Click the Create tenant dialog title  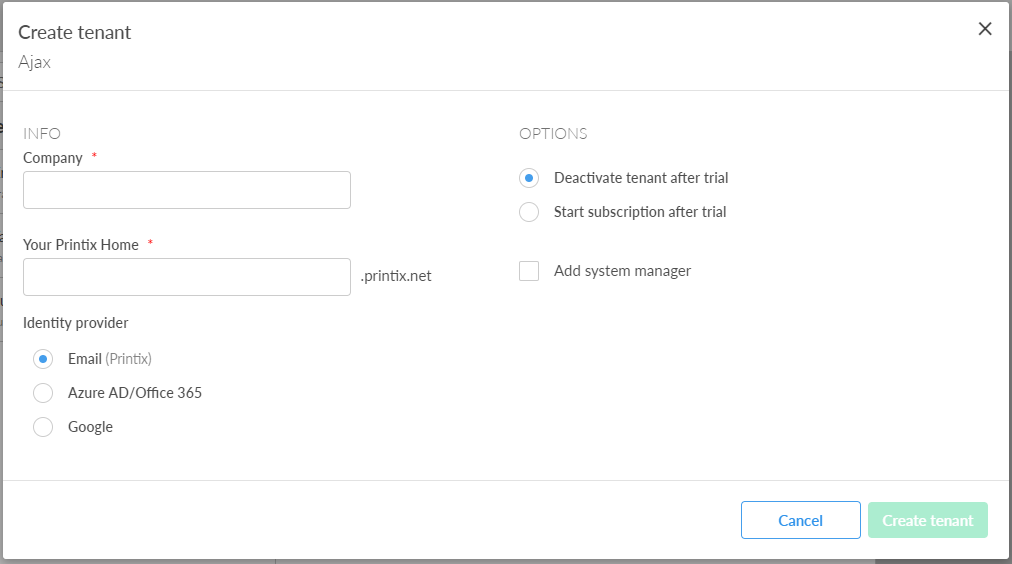pyautogui.click(x=75, y=32)
